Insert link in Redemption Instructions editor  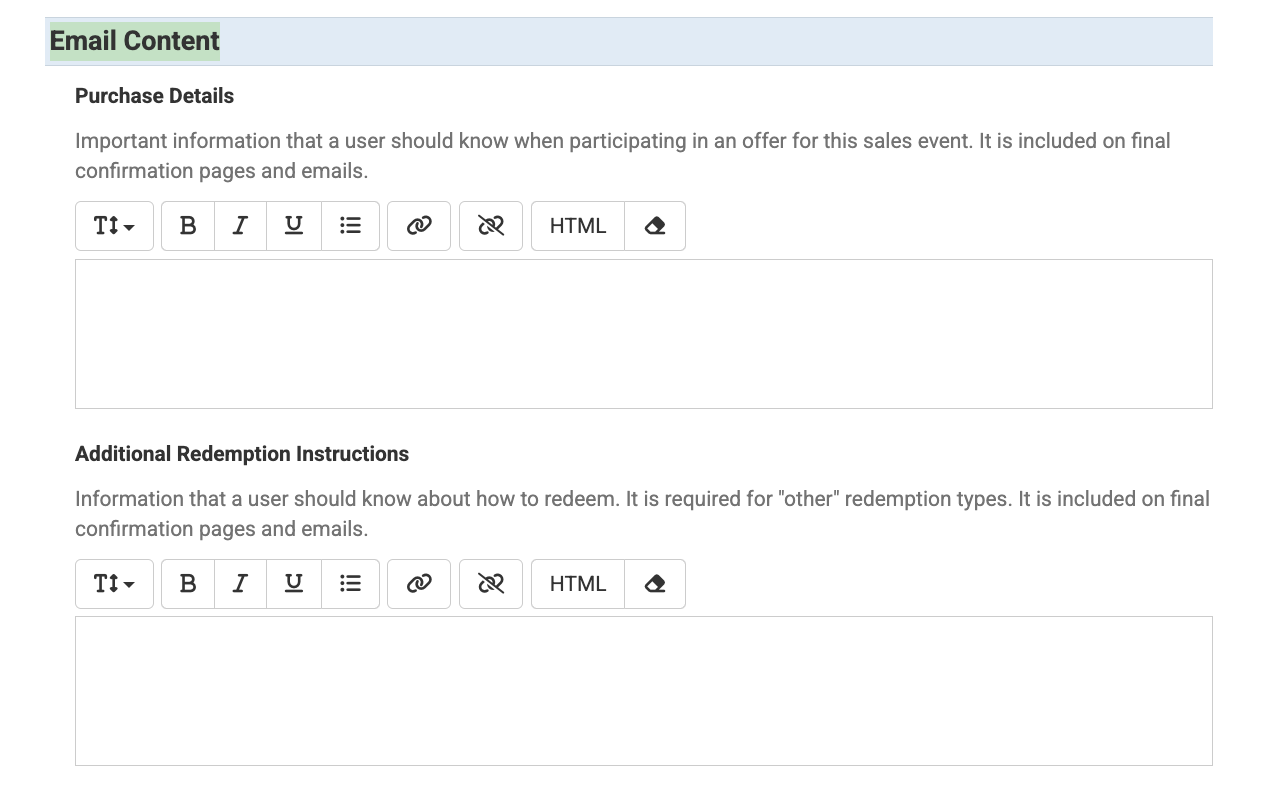coord(419,584)
